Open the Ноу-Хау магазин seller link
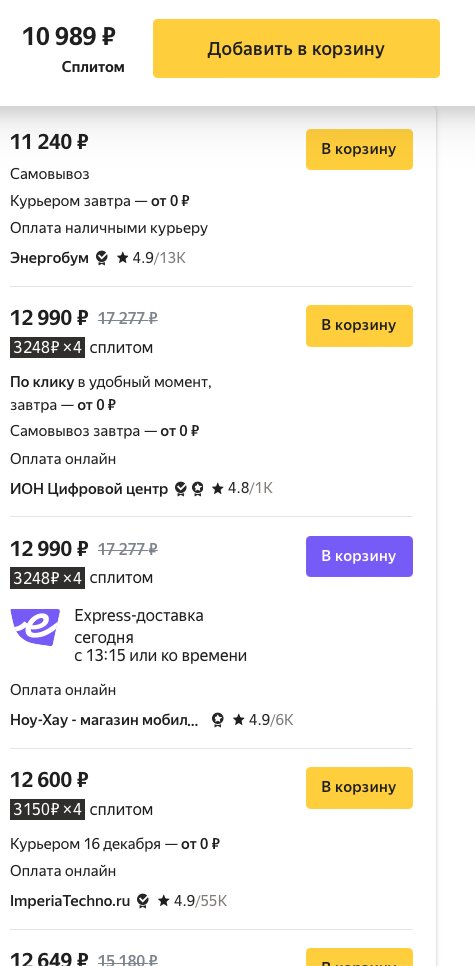475x966 pixels. (x=104, y=720)
